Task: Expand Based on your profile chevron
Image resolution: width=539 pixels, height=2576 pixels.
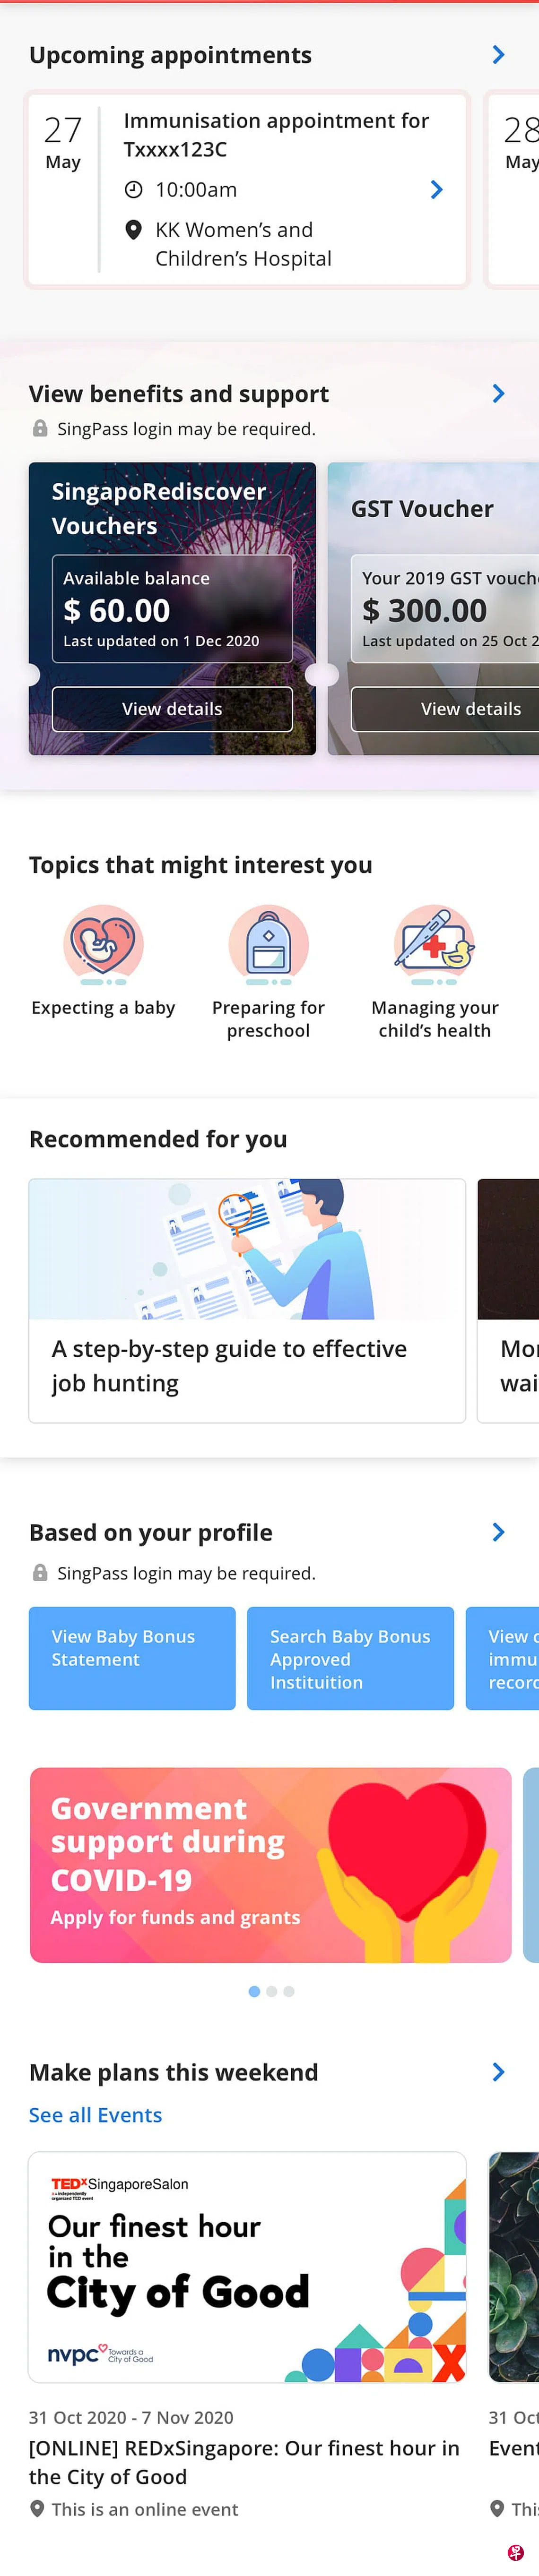Action: 498,1532
